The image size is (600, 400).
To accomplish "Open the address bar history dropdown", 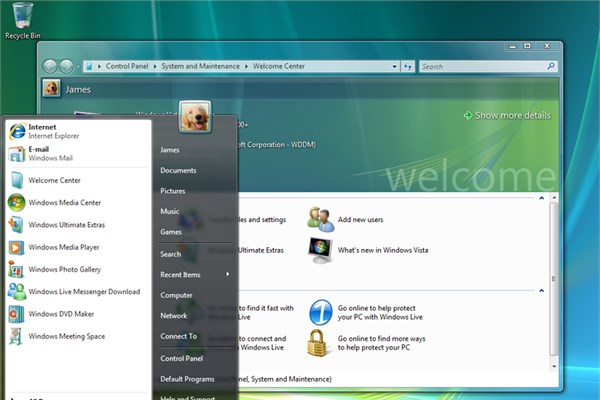I will 395,67.
